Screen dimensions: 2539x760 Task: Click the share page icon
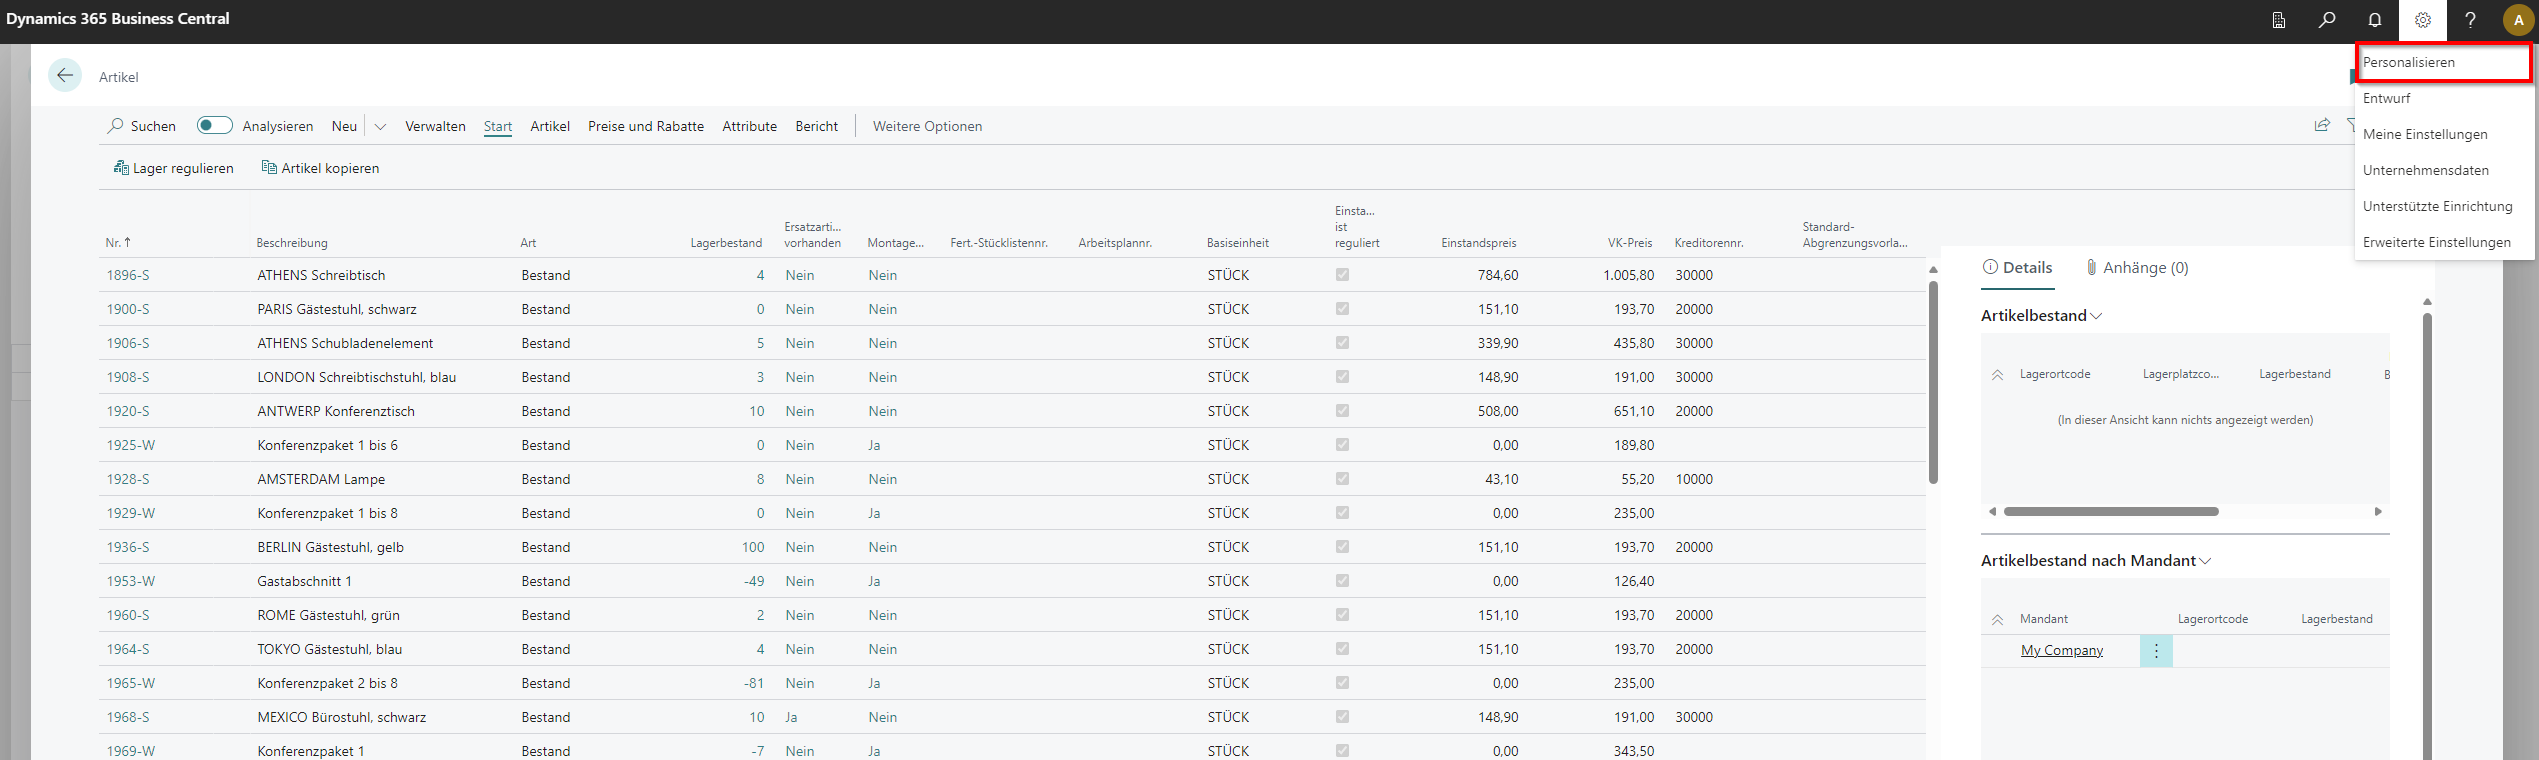pyautogui.click(x=2322, y=125)
